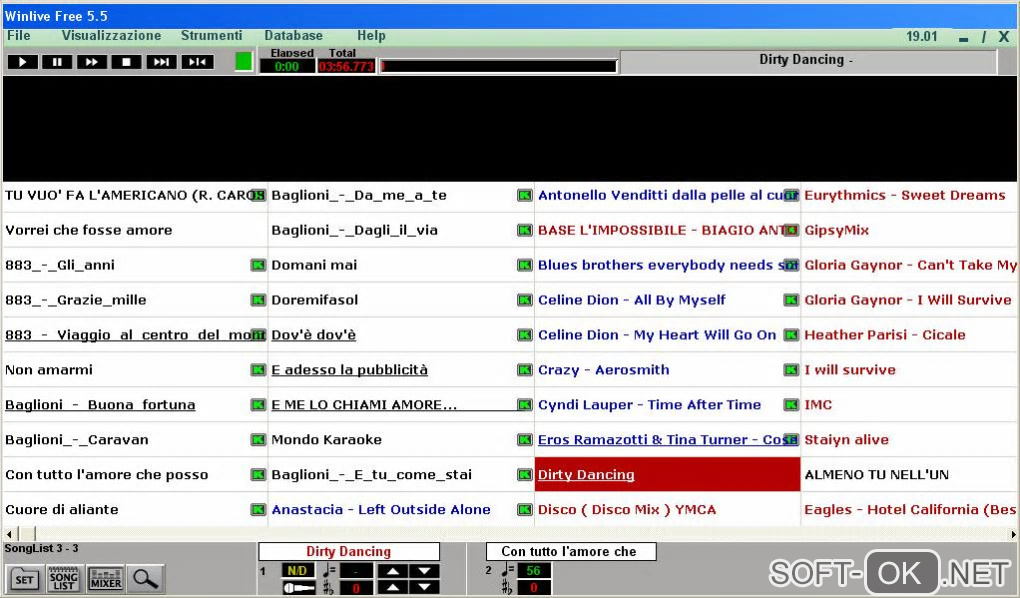
Task: Click karaoke icon beside Baglioni_-_Caravan
Action: click(258, 440)
